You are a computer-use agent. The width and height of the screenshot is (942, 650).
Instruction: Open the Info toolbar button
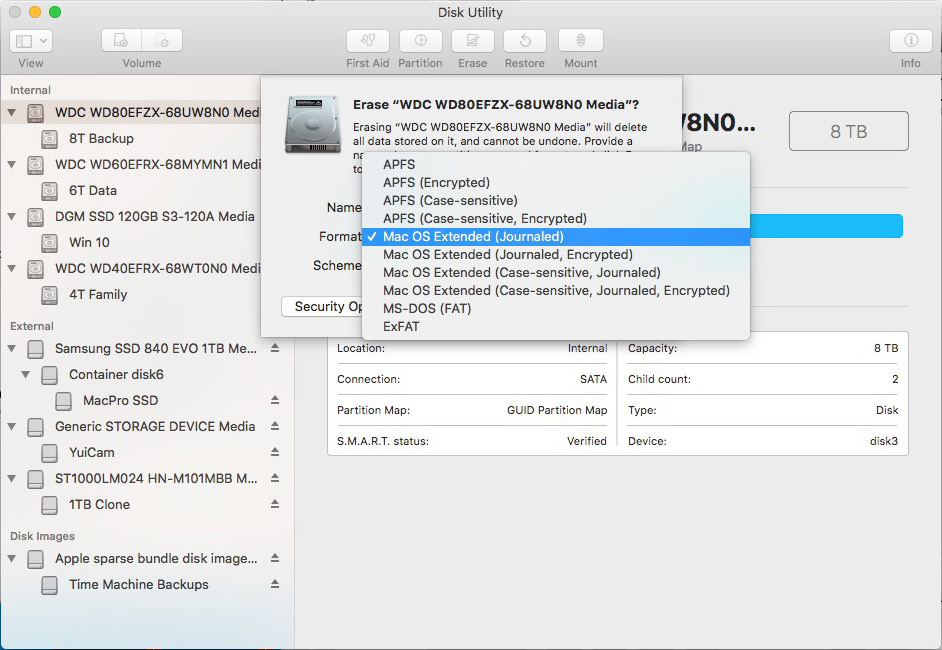[x=911, y=41]
